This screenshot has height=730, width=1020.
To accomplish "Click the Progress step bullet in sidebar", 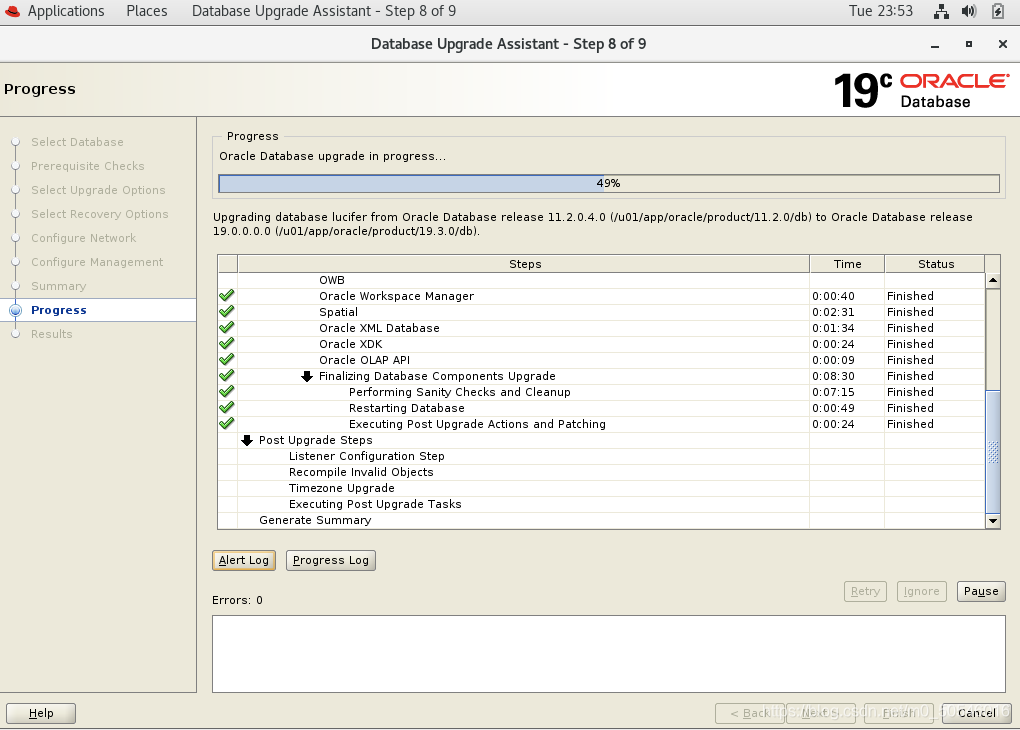I will [16, 310].
